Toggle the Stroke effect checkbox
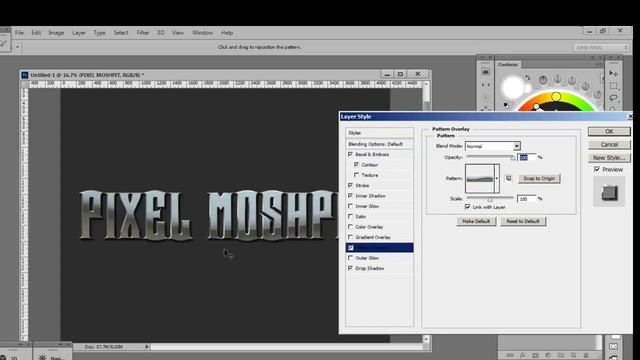 (x=350, y=185)
